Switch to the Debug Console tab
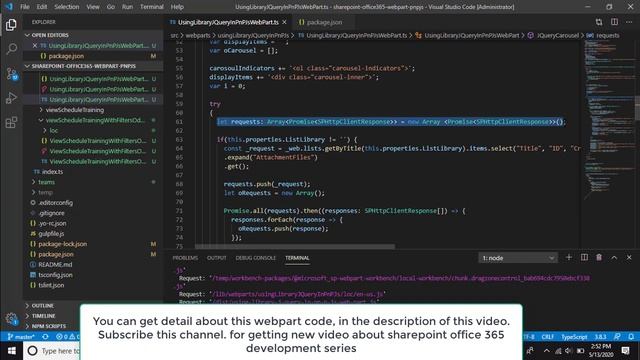The image size is (640, 360). (x=256, y=258)
